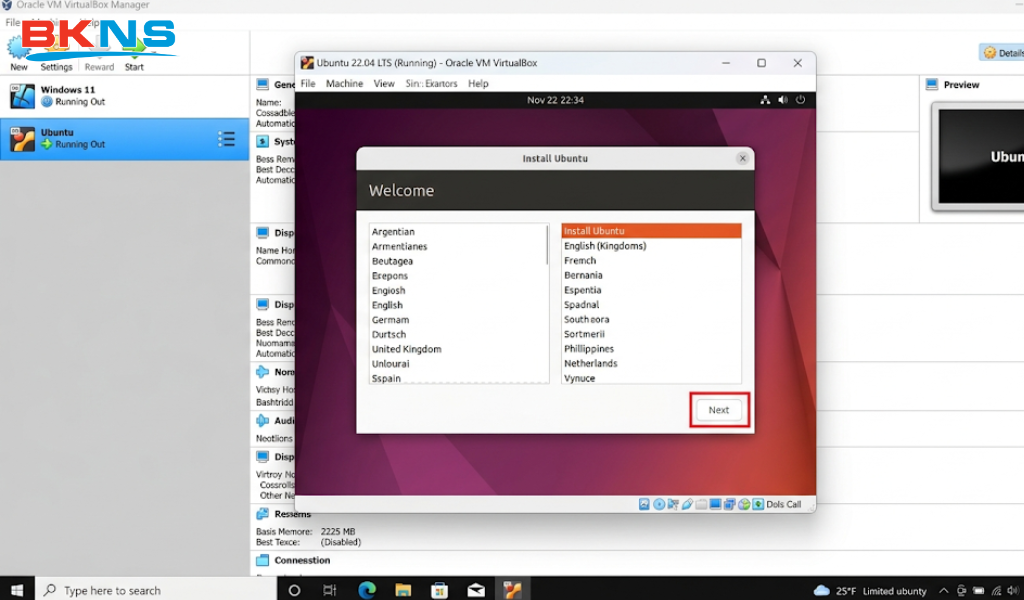Screen dimensions: 1024x600
Task: Open File Explorer from the taskbar
Action: coord(403,590)
